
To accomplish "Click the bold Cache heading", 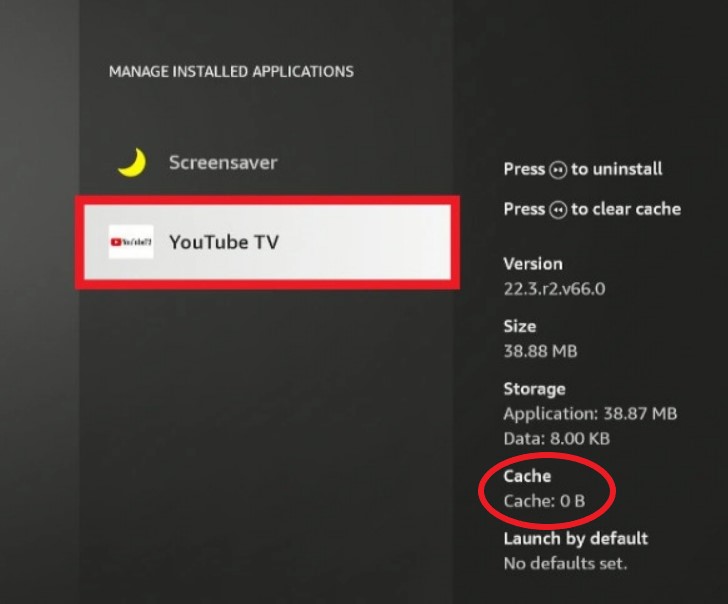I will coord(527,476).
